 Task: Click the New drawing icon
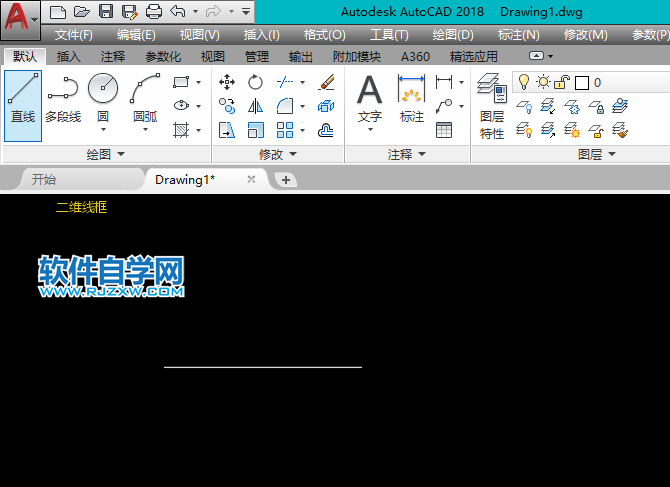point(58,12)
